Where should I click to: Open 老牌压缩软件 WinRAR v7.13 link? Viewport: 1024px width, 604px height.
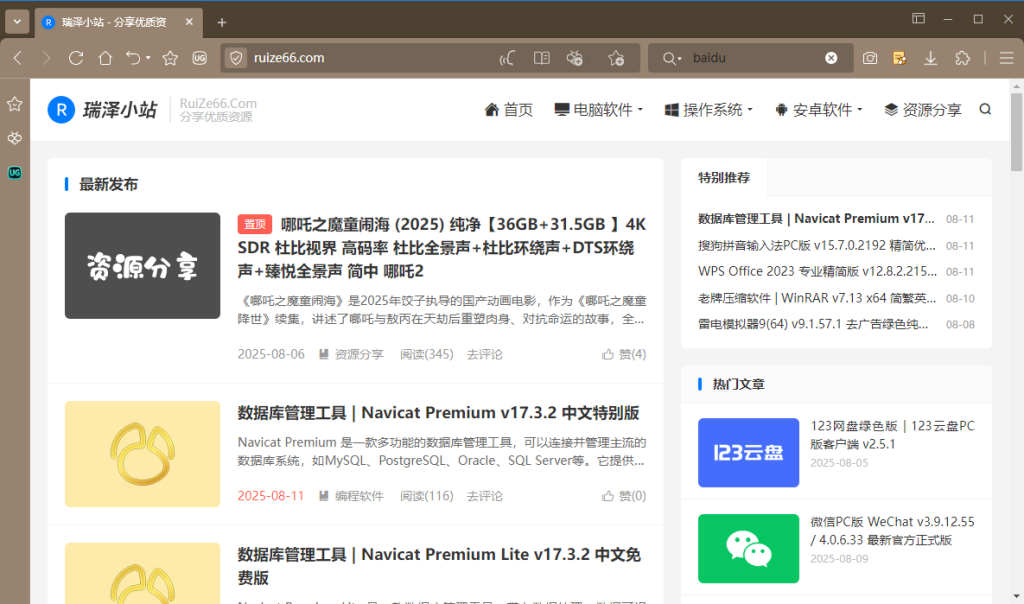point(817,298)
